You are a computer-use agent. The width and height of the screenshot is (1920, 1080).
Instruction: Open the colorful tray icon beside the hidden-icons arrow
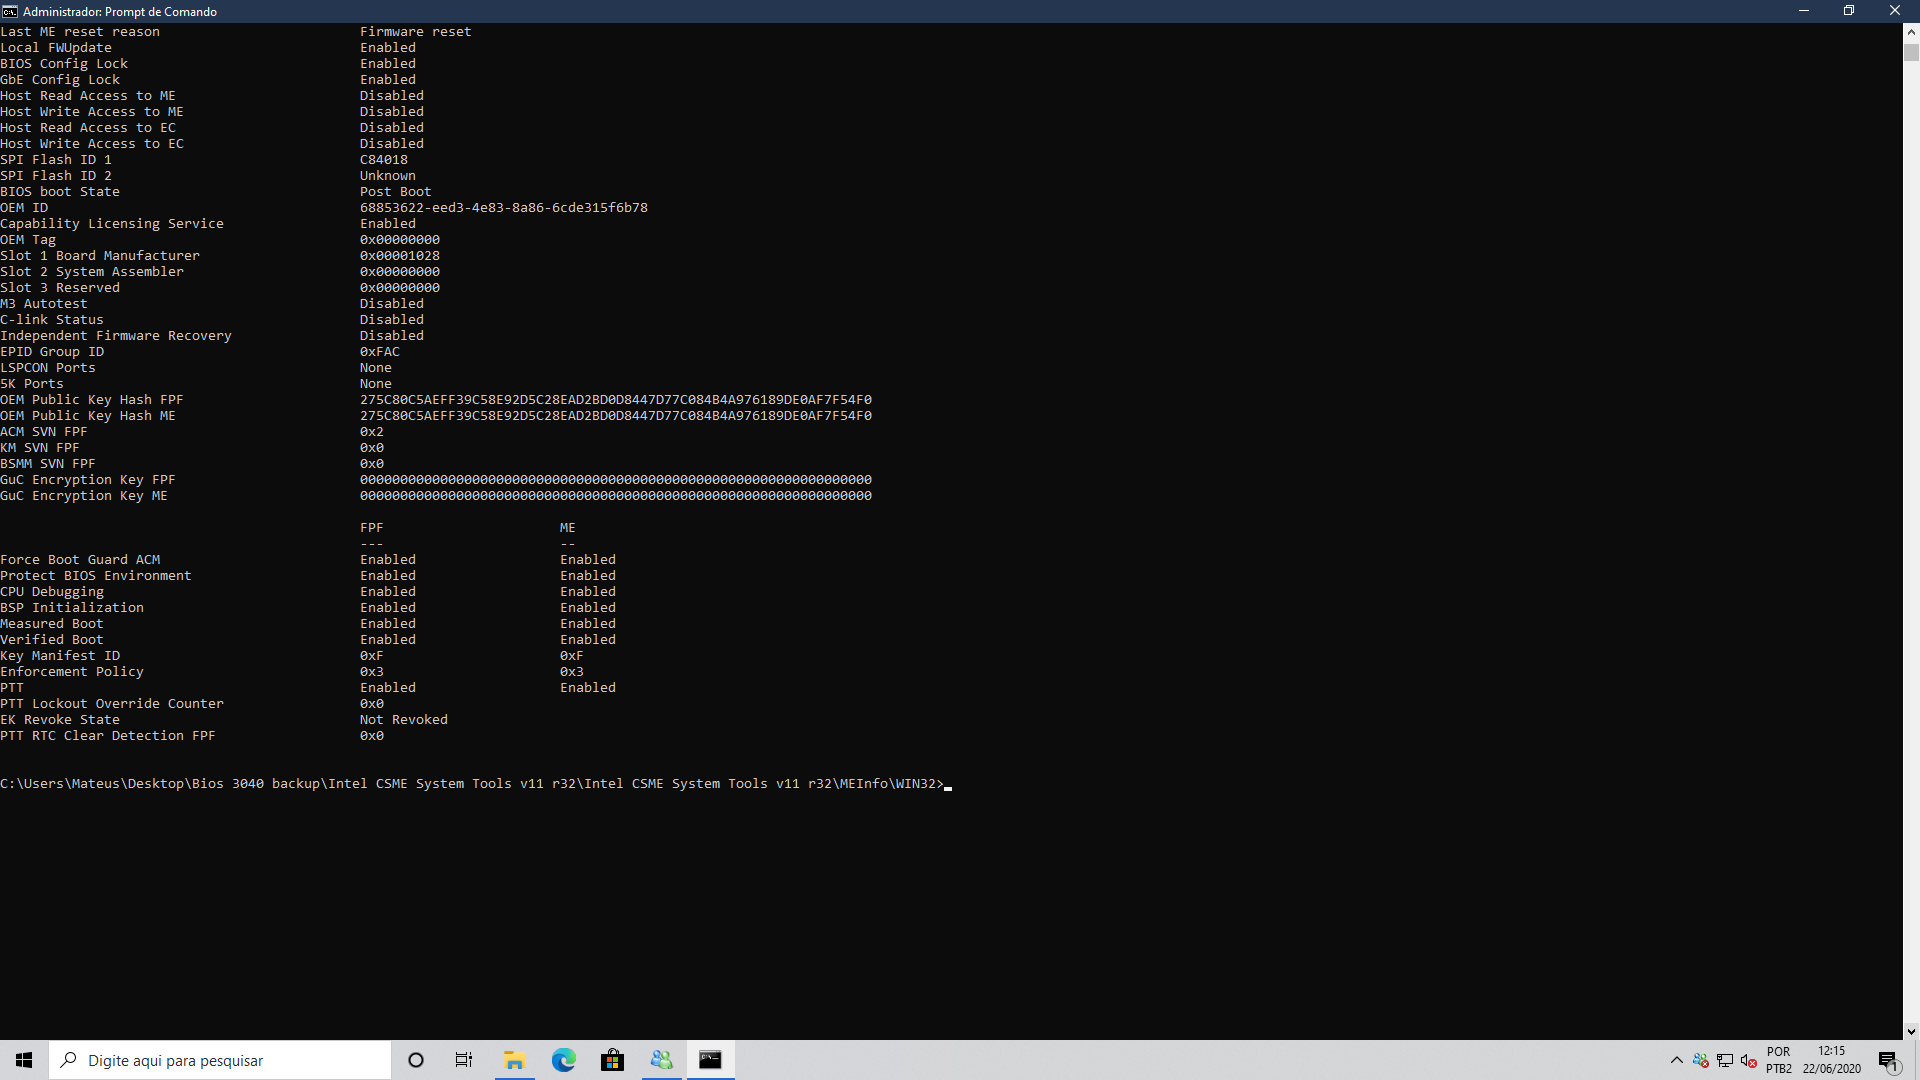click(1701, 1060)
